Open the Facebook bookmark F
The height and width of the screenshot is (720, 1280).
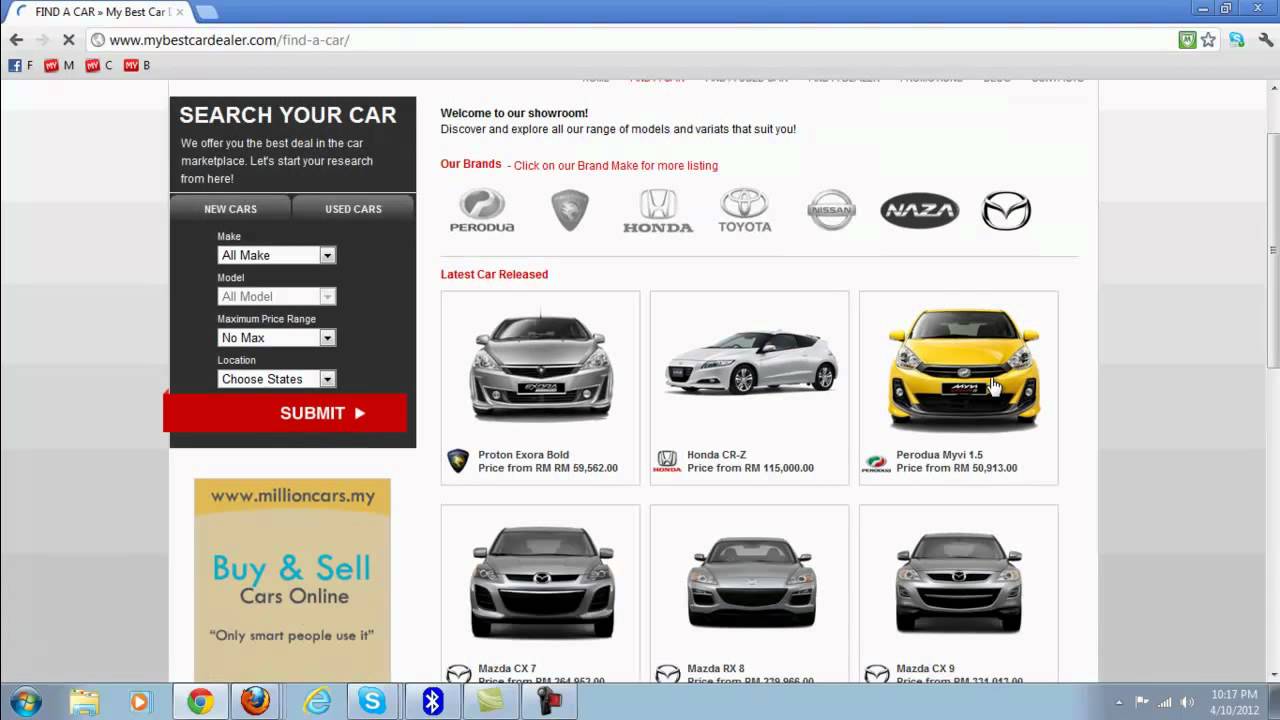(20, 65)
